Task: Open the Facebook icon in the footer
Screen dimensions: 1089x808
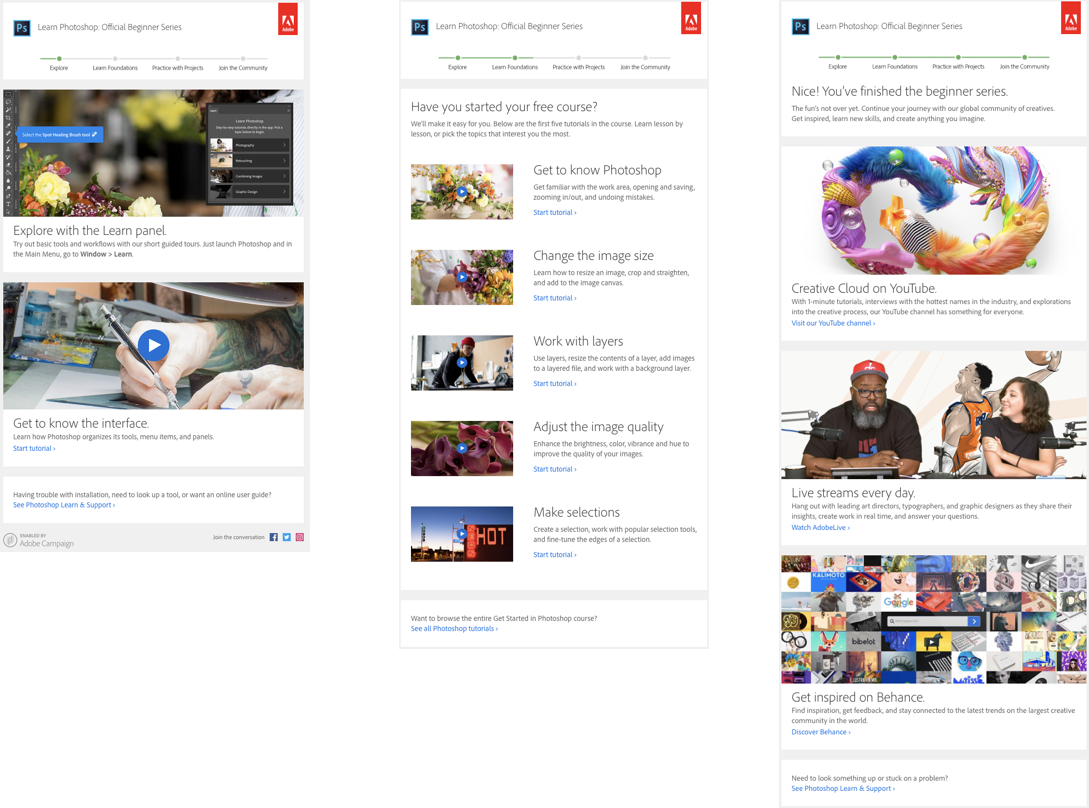Action: (x=274, y=537)
